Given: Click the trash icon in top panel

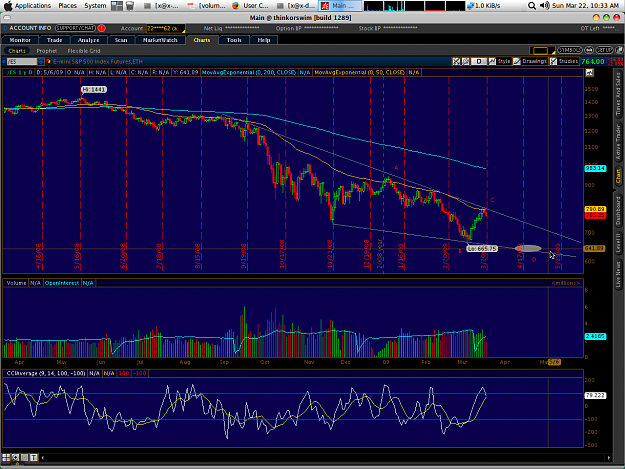Looking at the screenshot, I should click(130, 6).
